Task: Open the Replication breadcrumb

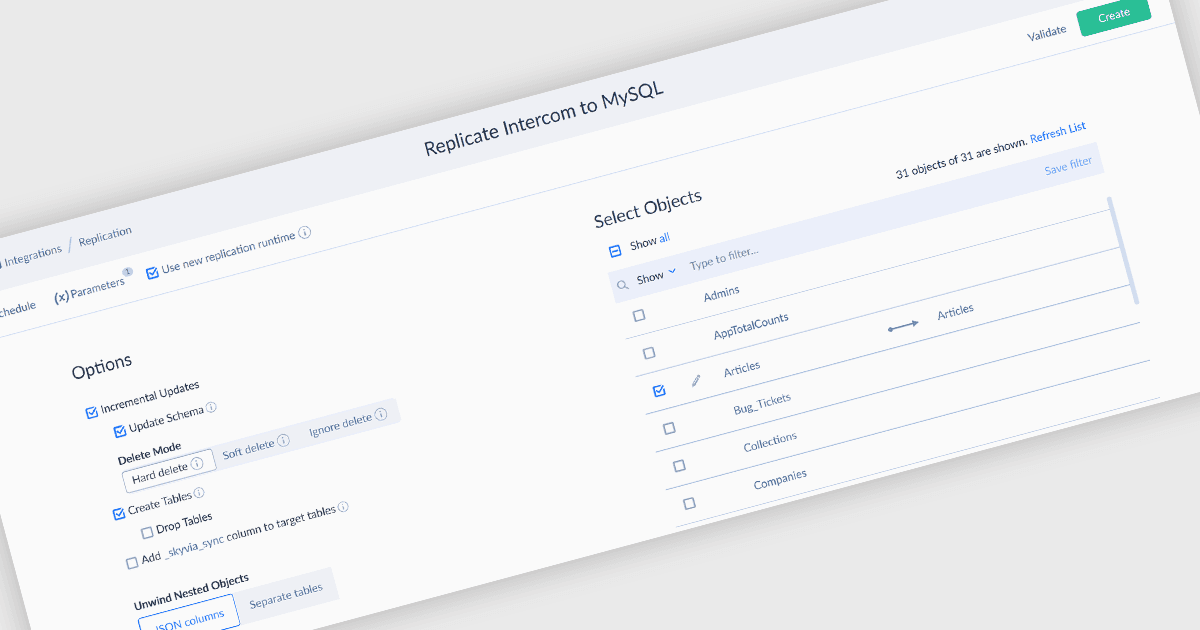Action: point(105,236)
